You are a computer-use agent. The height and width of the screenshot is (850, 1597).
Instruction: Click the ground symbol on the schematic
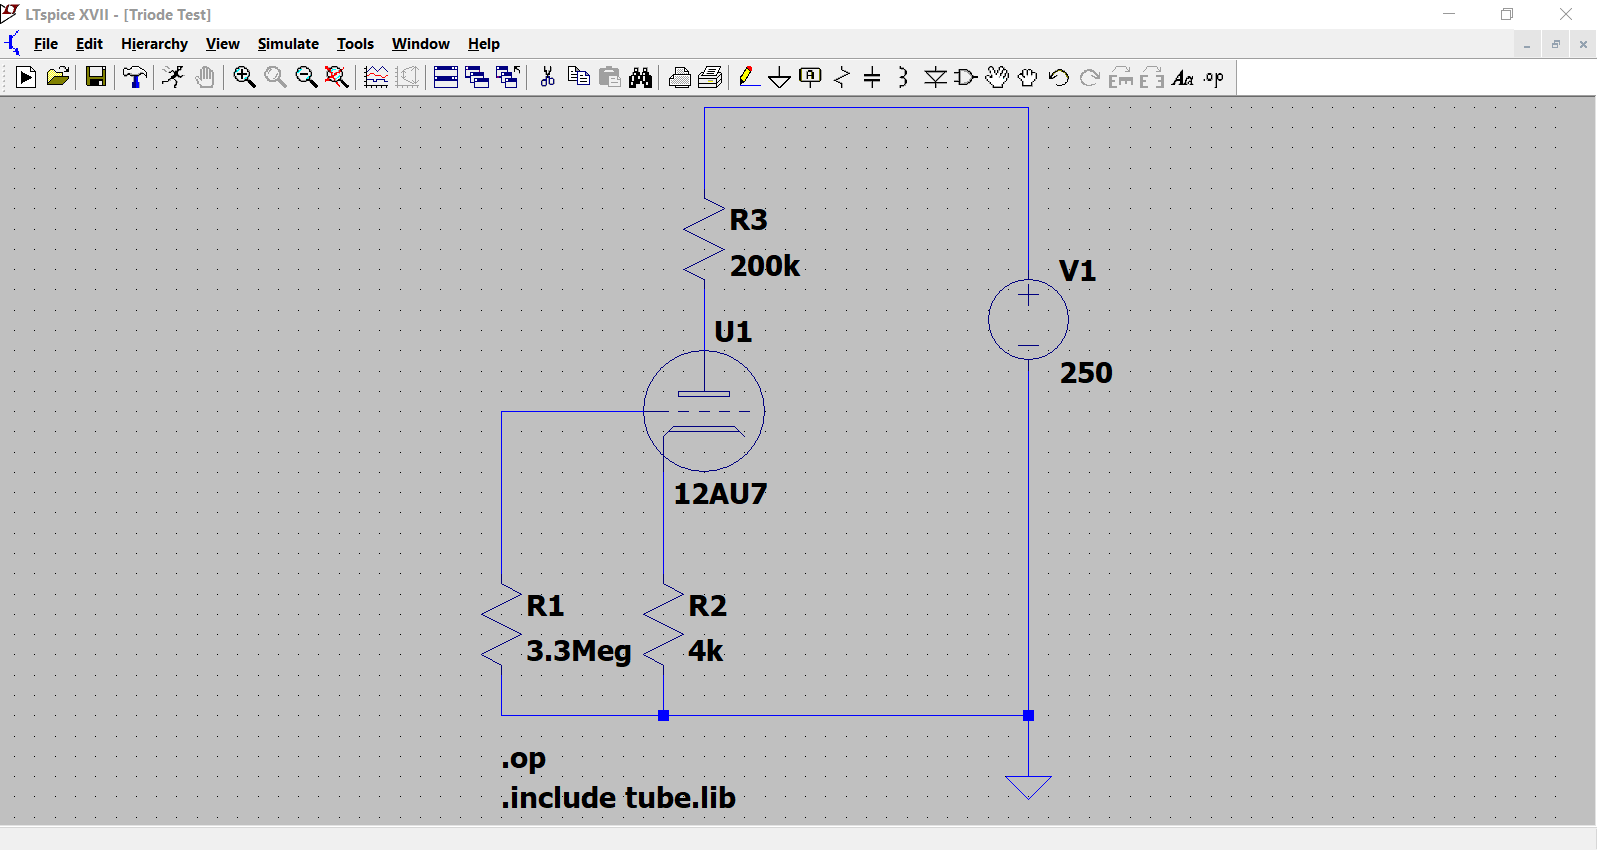pyautogui.click(x=1028, y=787)
